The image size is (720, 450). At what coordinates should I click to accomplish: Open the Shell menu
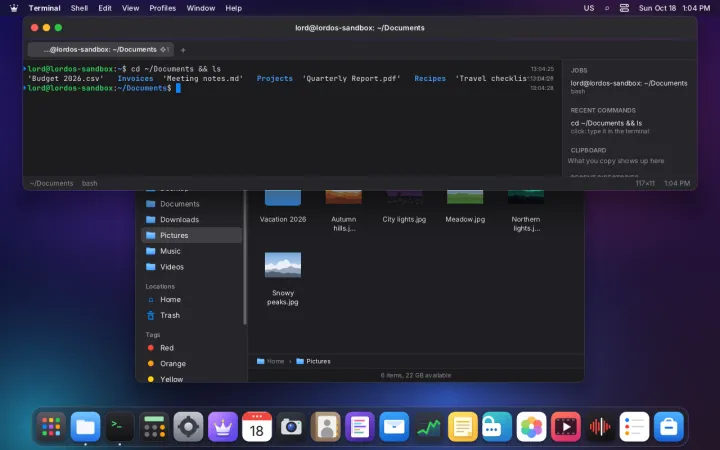[x=79, y=8]
